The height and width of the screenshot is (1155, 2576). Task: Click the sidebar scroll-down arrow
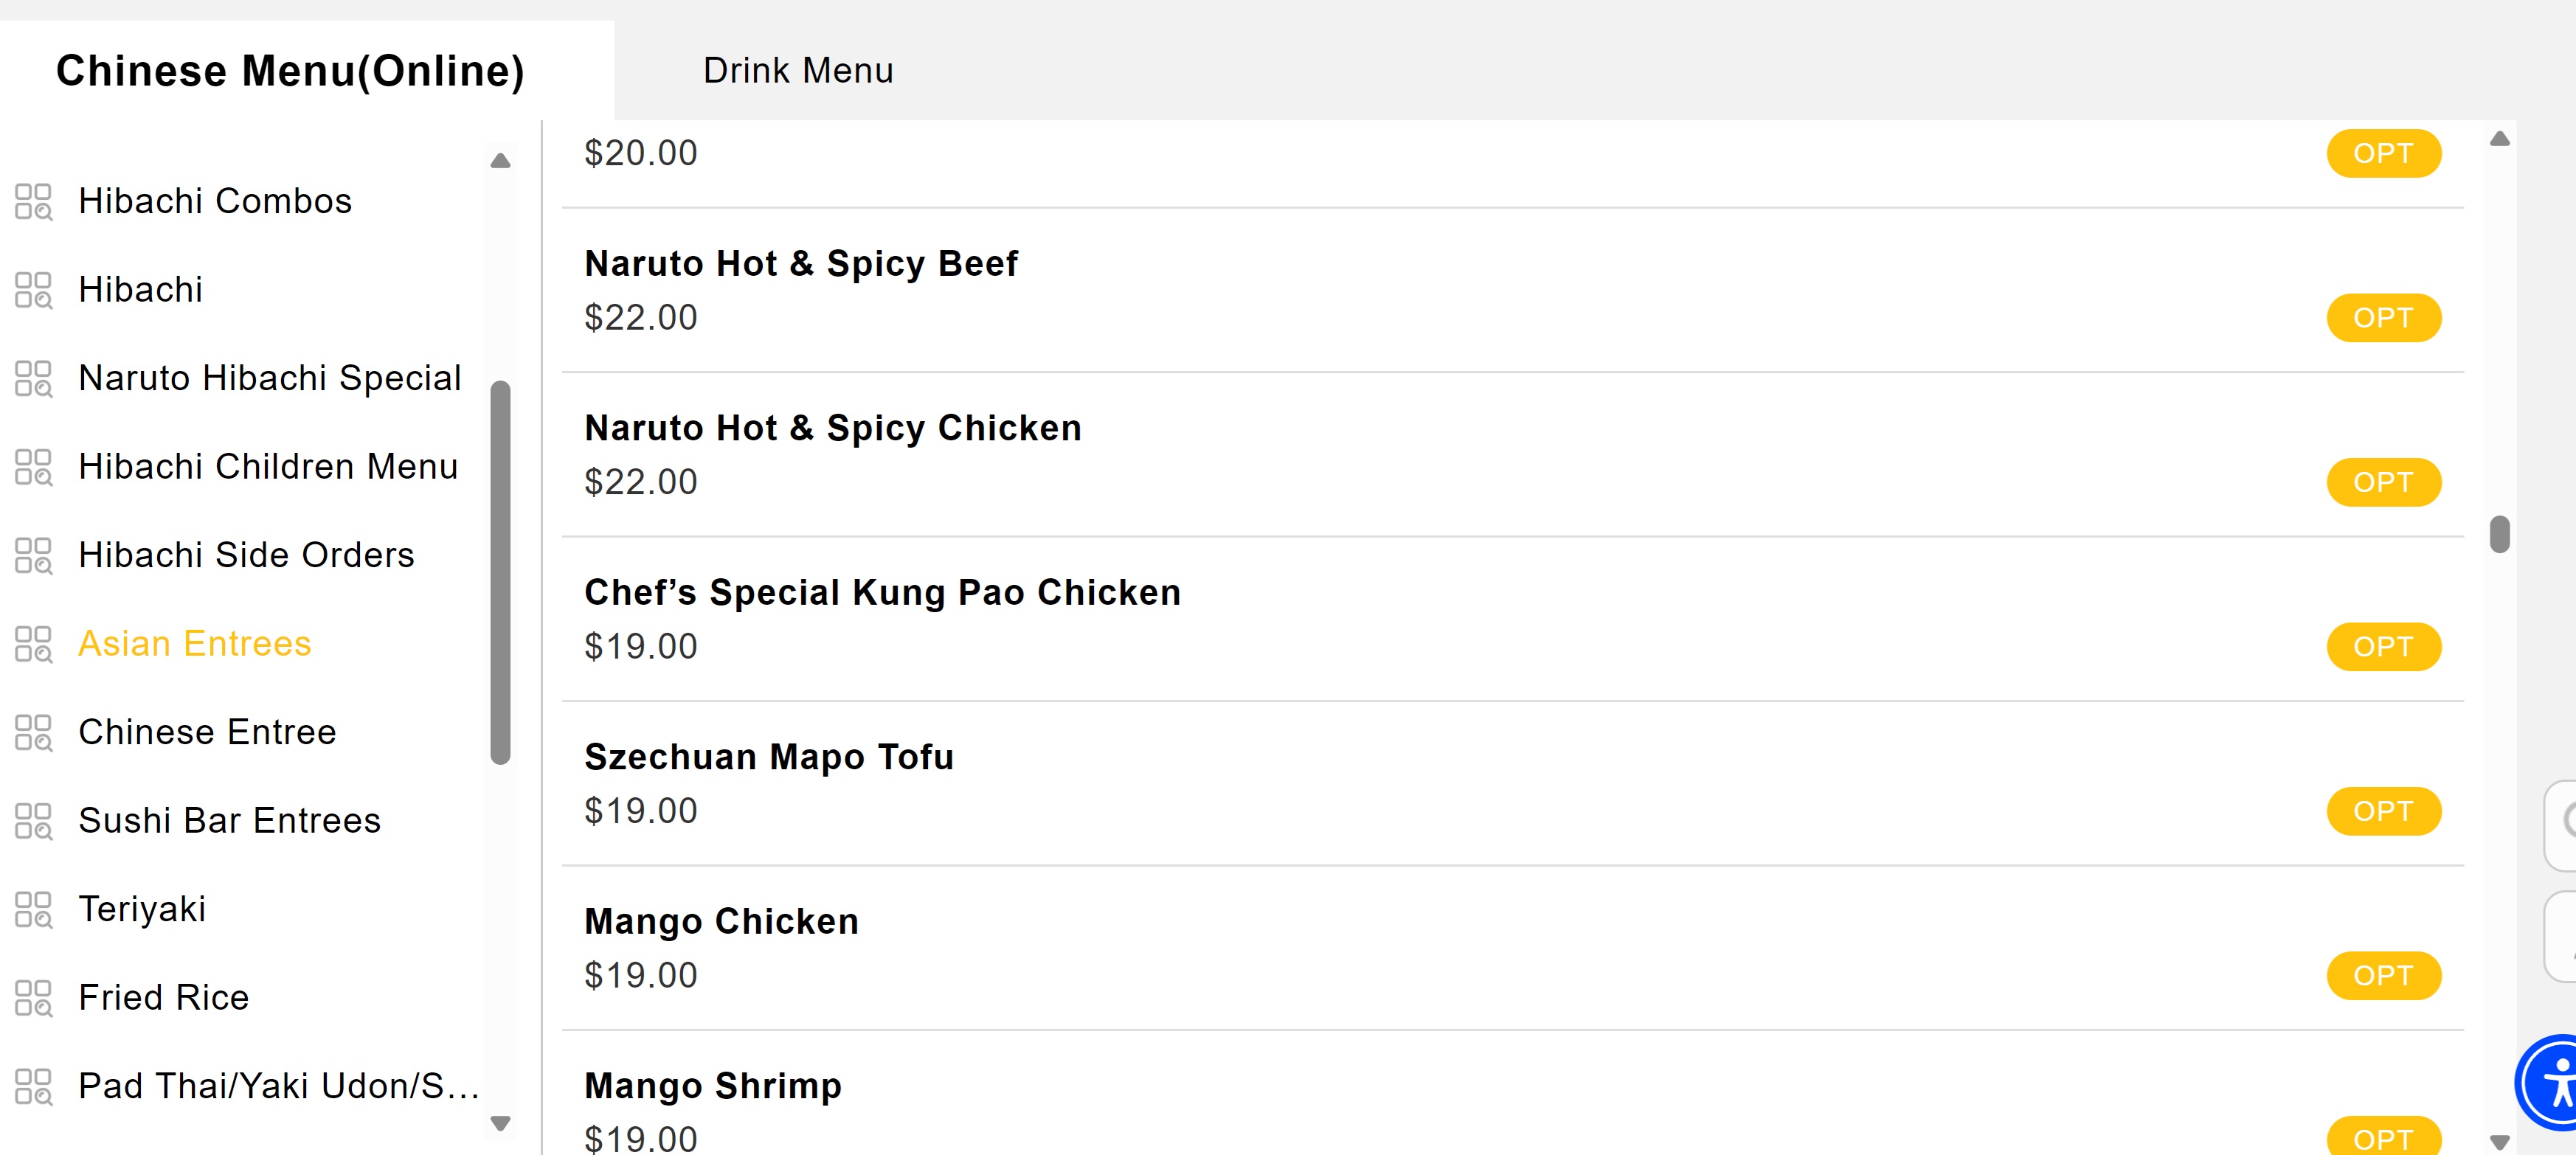tap(501, 1123)
